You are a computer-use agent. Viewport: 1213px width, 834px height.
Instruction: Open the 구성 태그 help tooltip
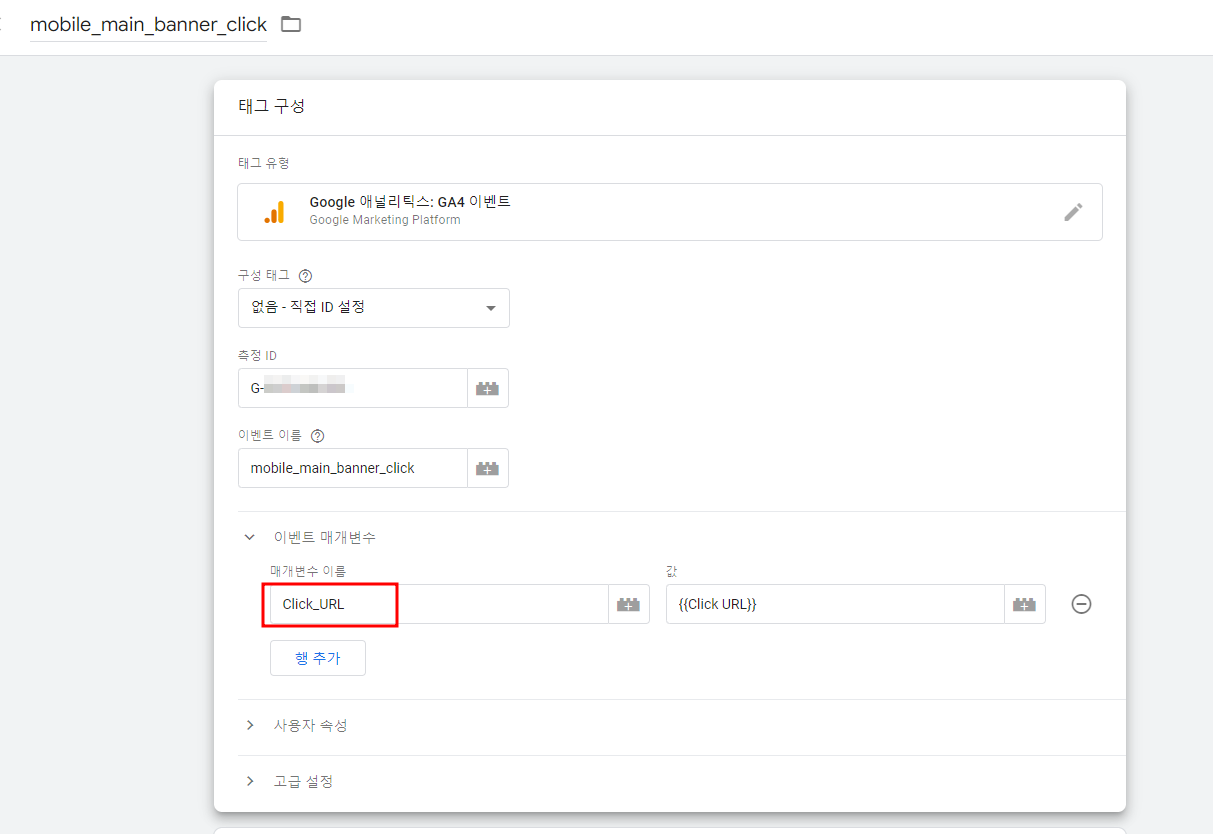pos(306,275)
